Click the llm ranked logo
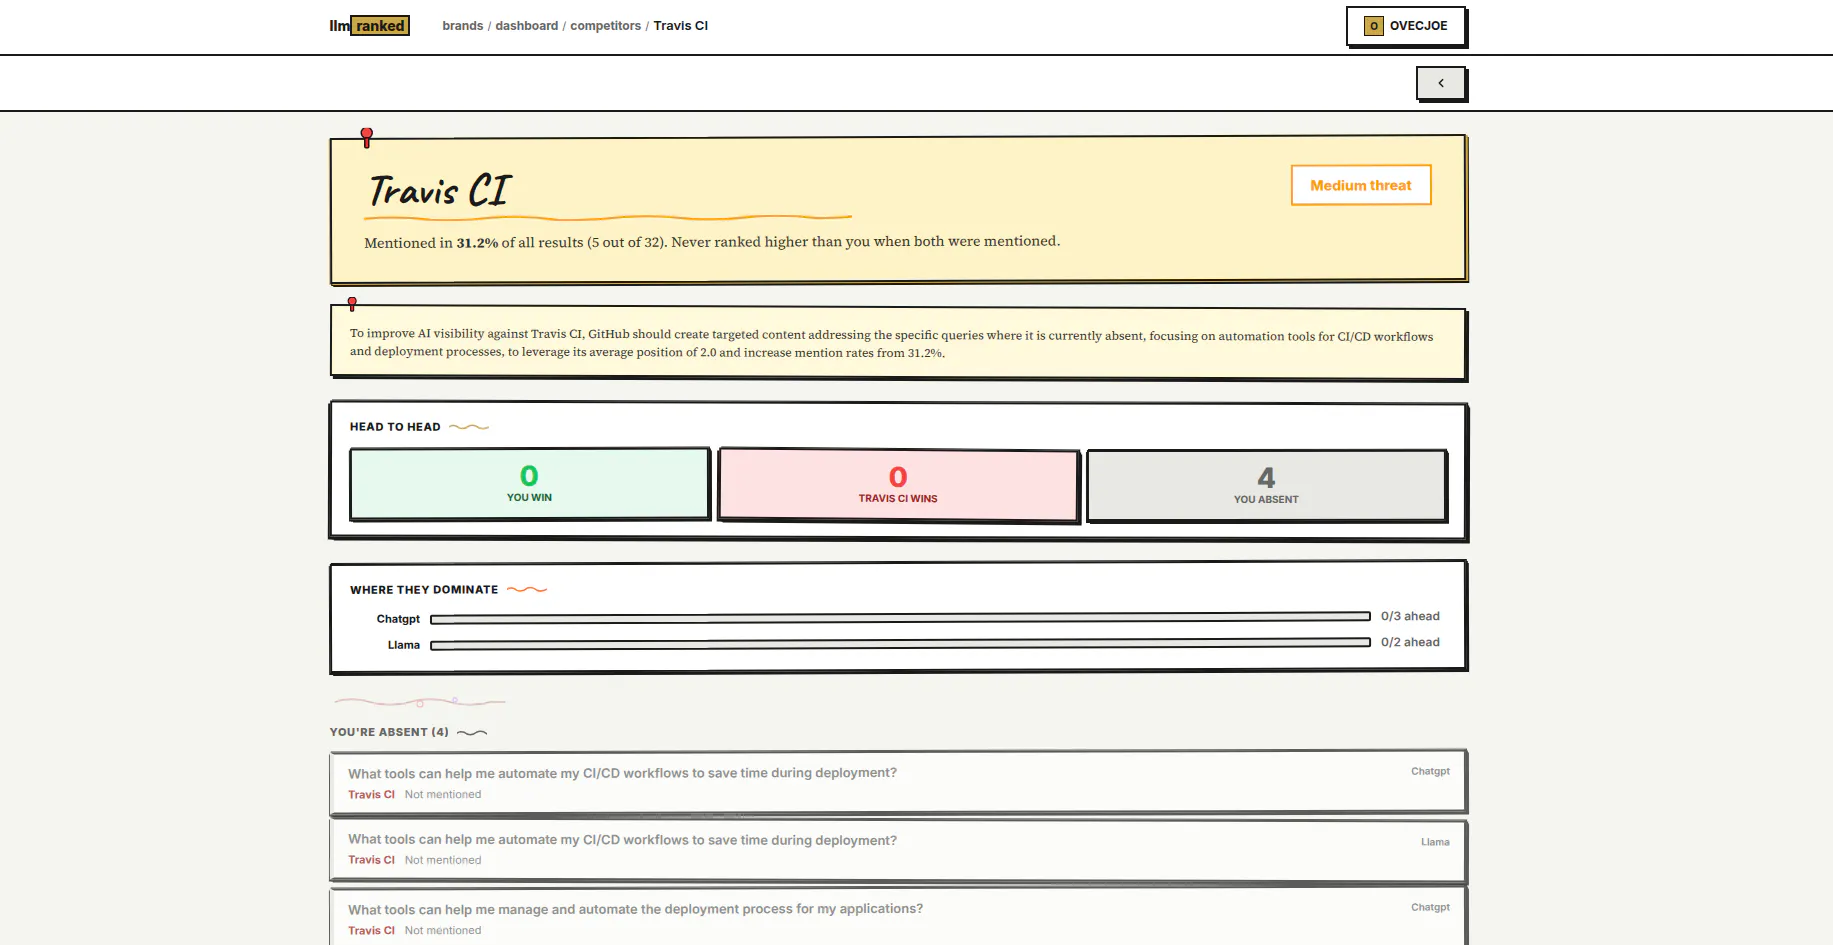The image size is (1833, 945). pyautogui.click(x=369, y=26)
